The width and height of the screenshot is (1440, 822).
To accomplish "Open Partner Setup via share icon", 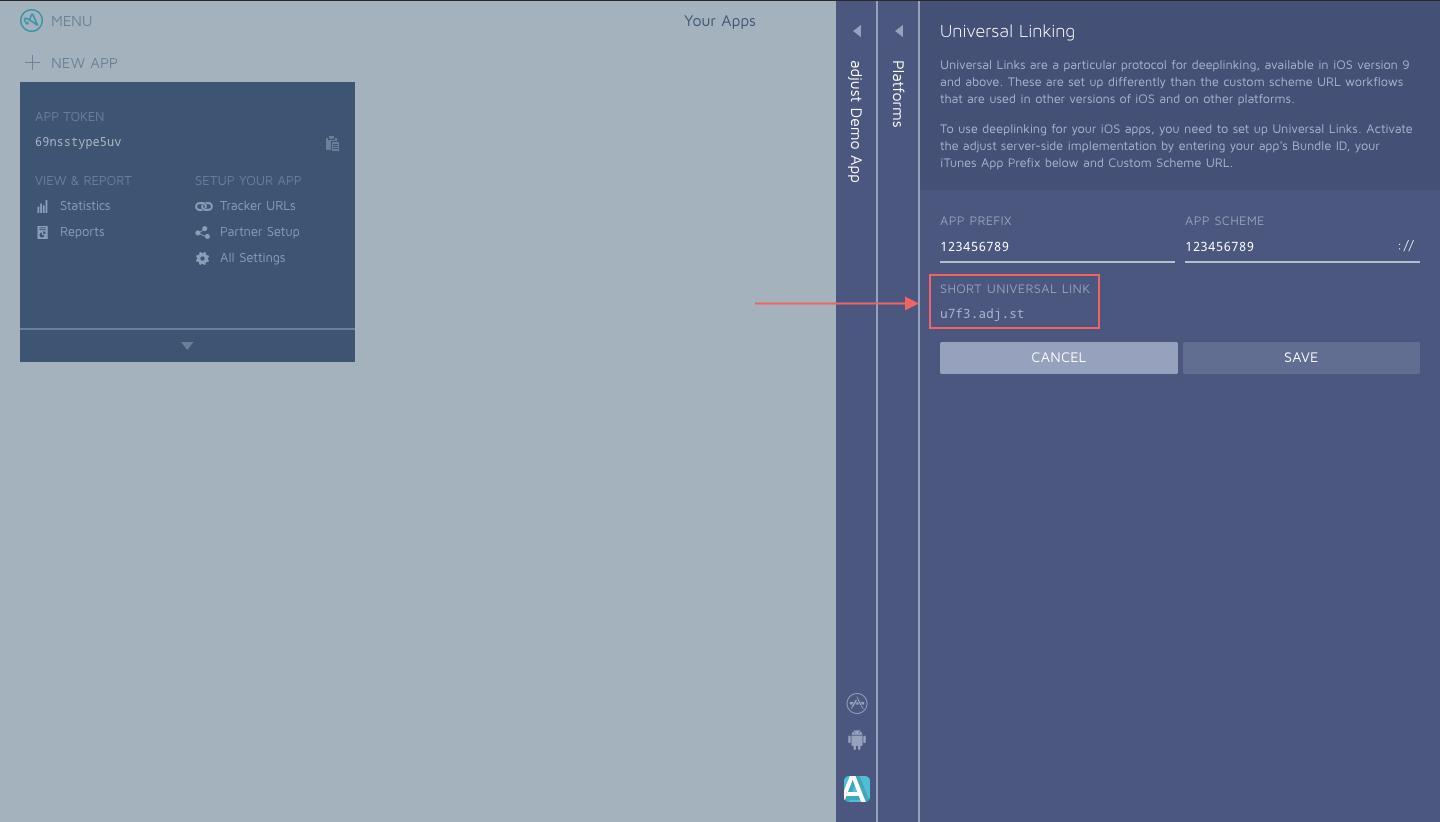I will (x=204, y=231).
